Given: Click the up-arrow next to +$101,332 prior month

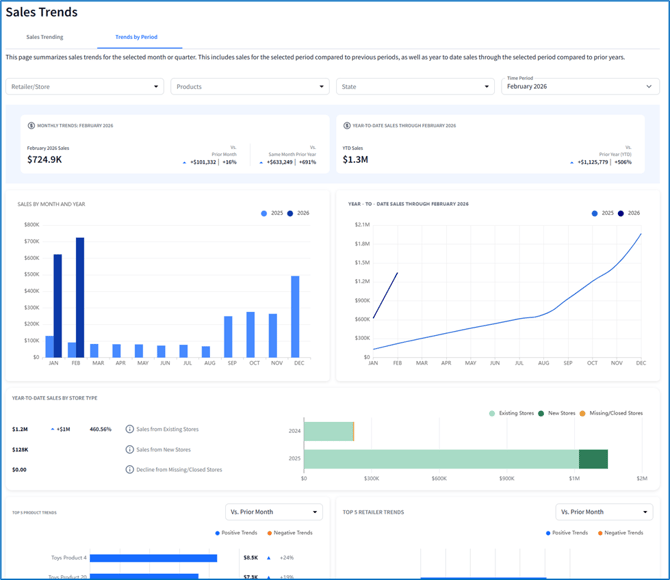Looking at the screenshot, I should tap(184, 162).
